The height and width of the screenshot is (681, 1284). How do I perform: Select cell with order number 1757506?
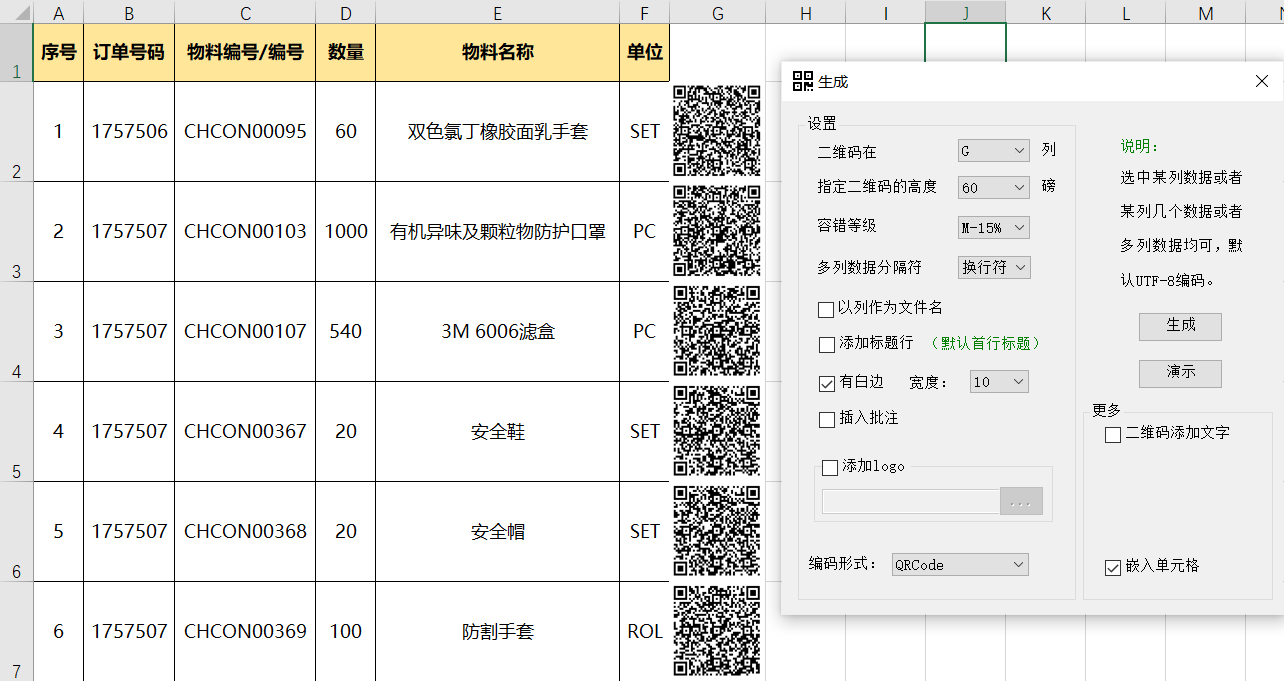129,132
